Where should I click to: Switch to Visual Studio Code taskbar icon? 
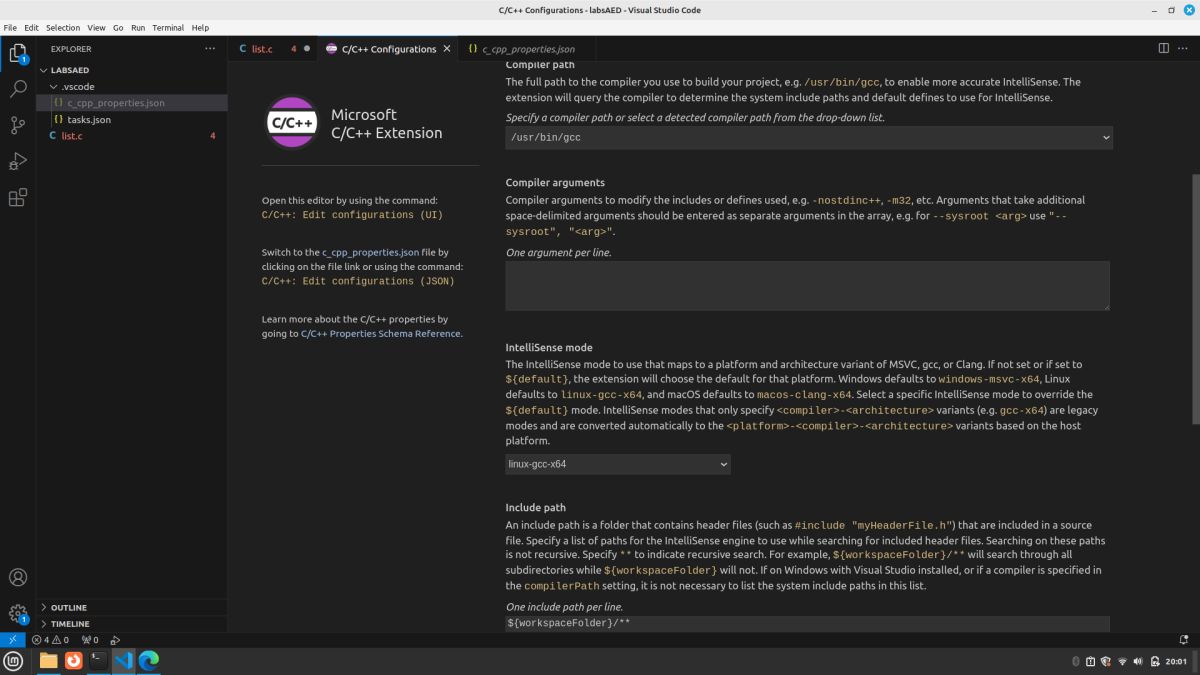coord(123,661)
